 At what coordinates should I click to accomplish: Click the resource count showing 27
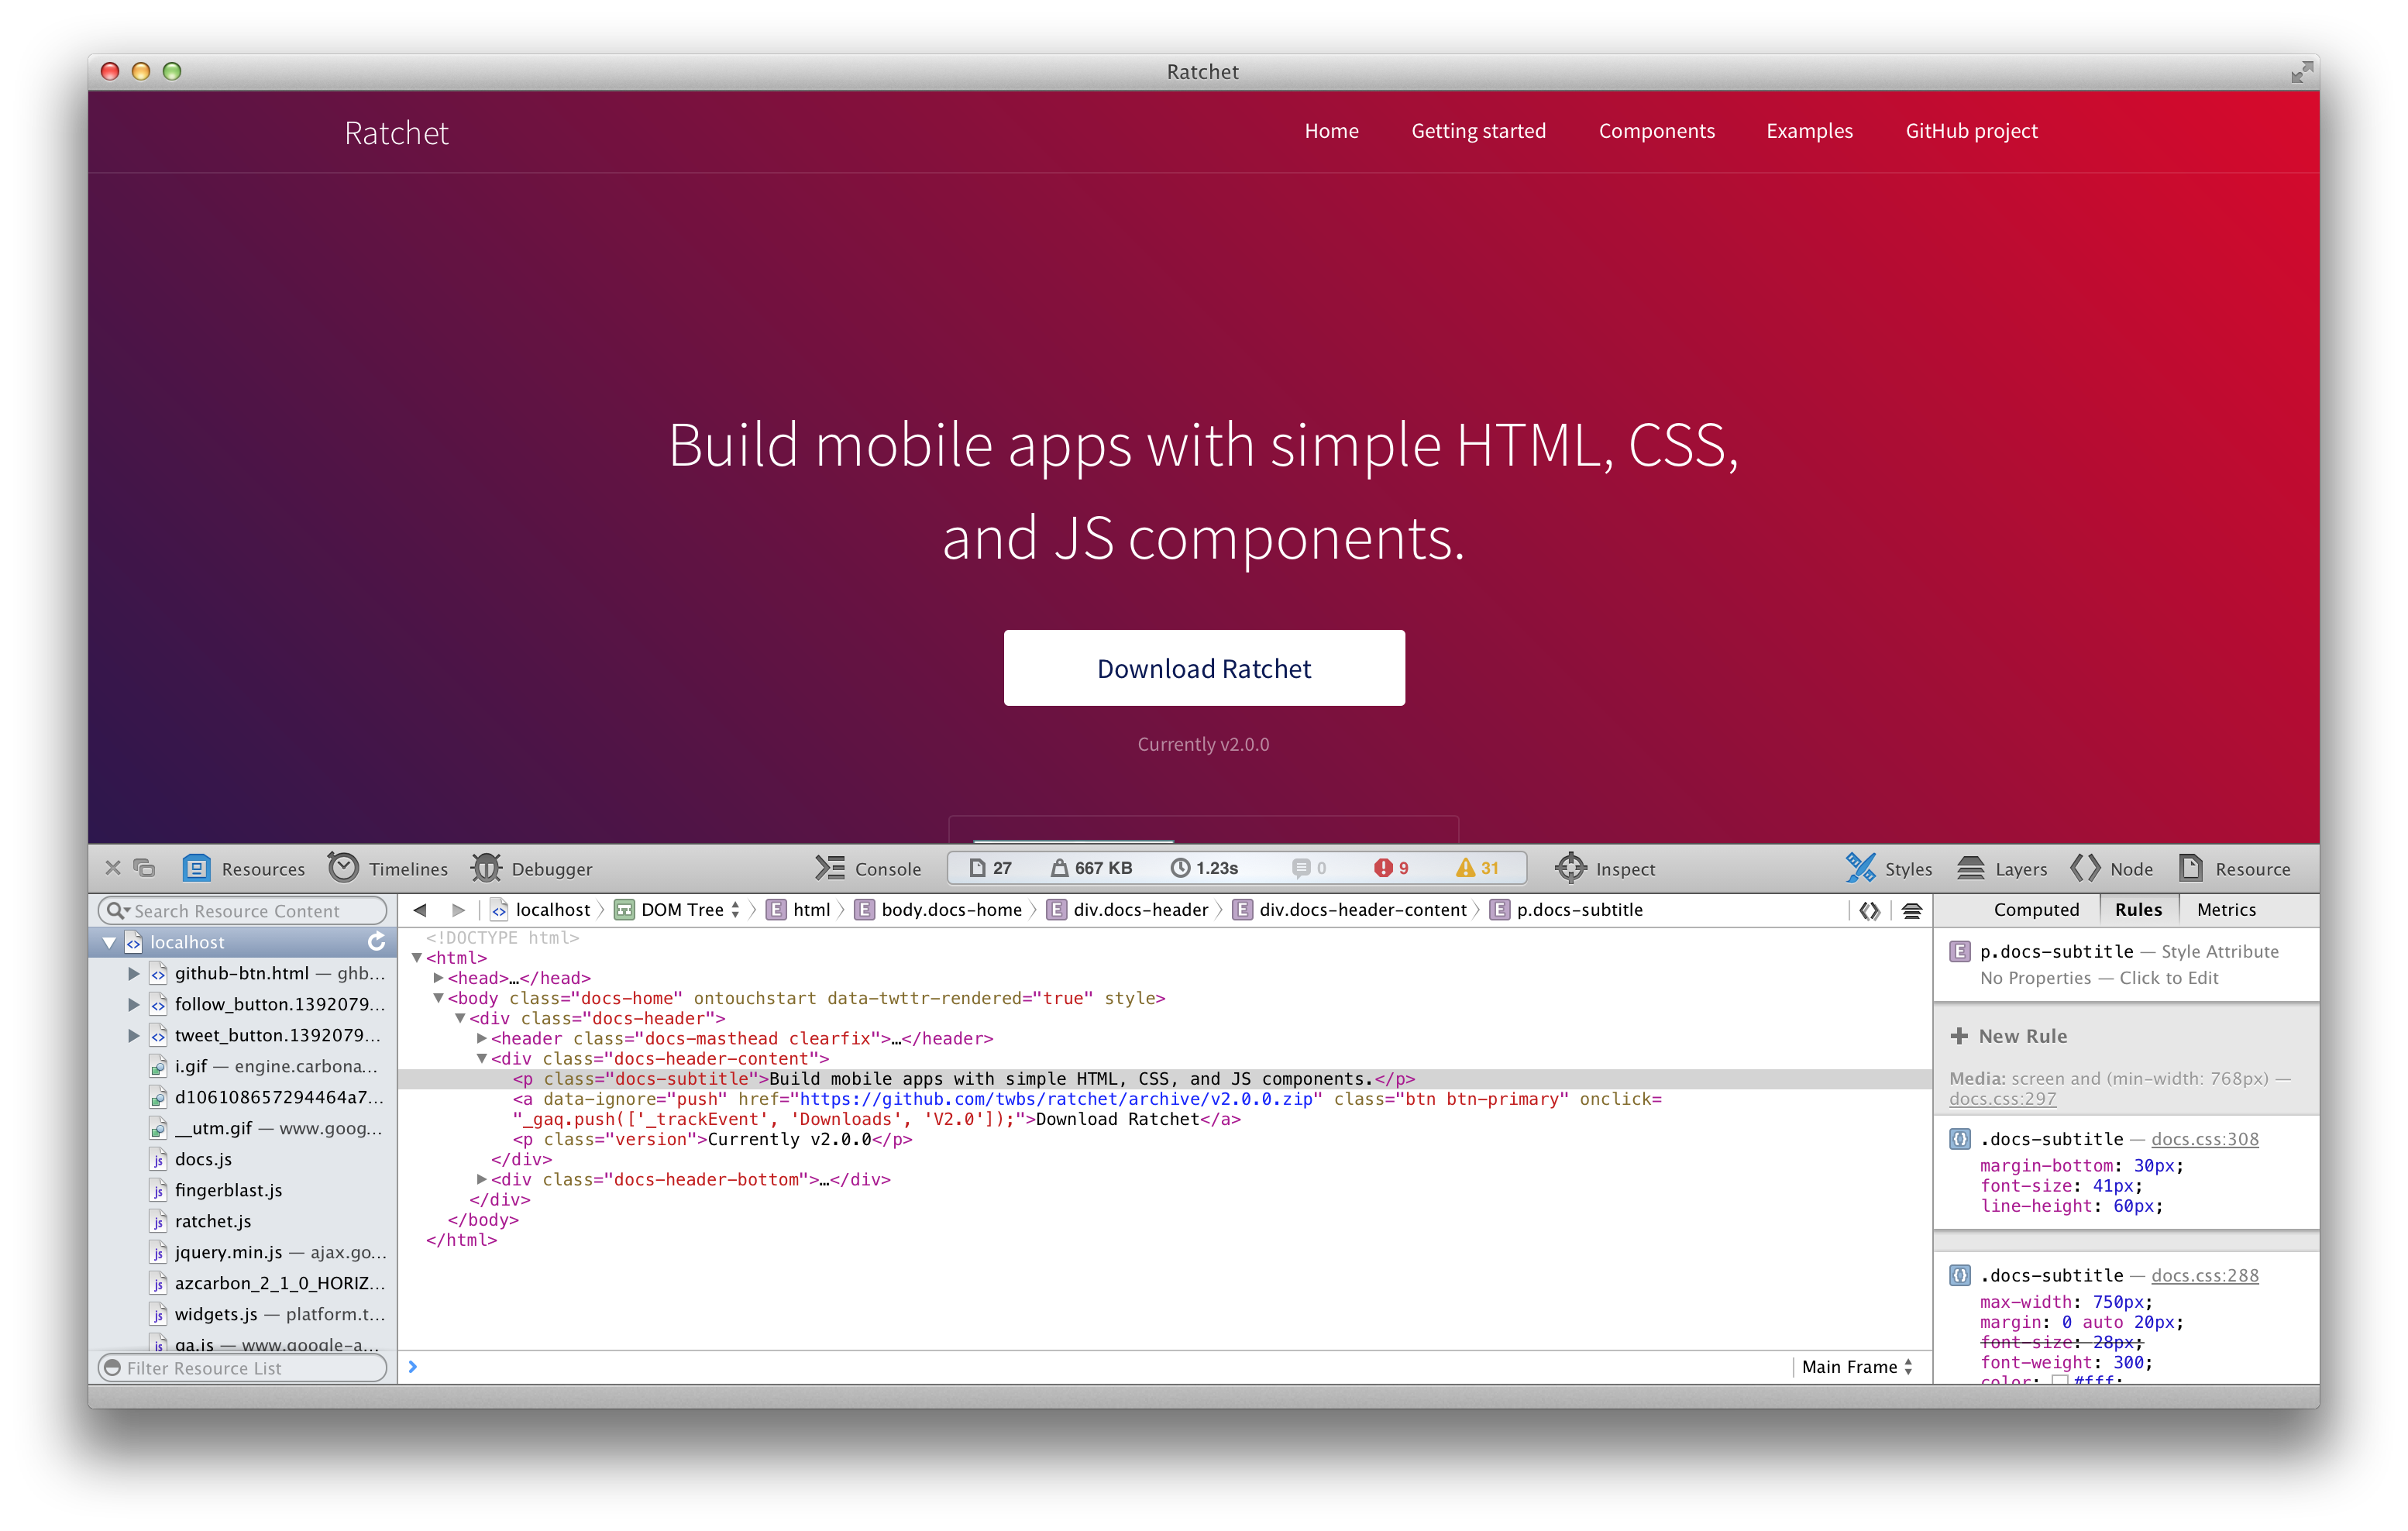pos(990,868)
